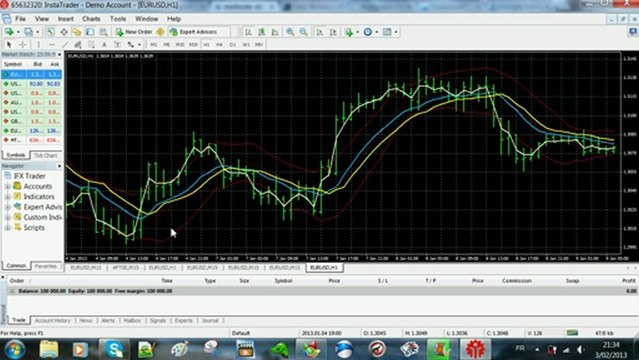Zoom out on the chart

tap(304, 32)
